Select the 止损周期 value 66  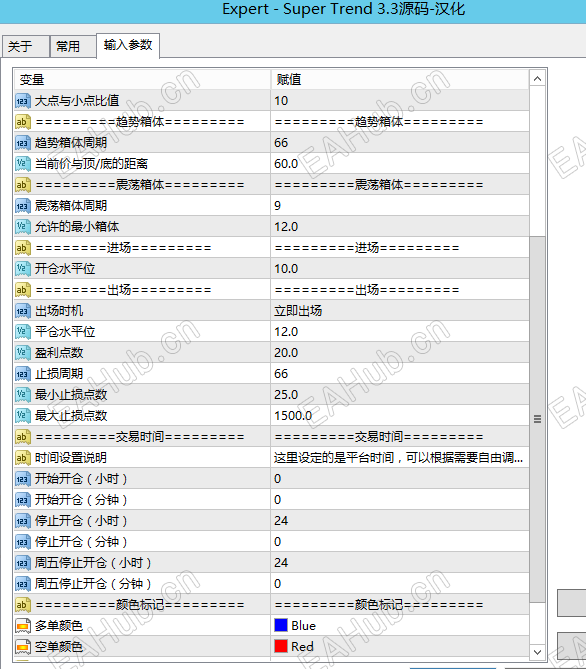(400, 374)
